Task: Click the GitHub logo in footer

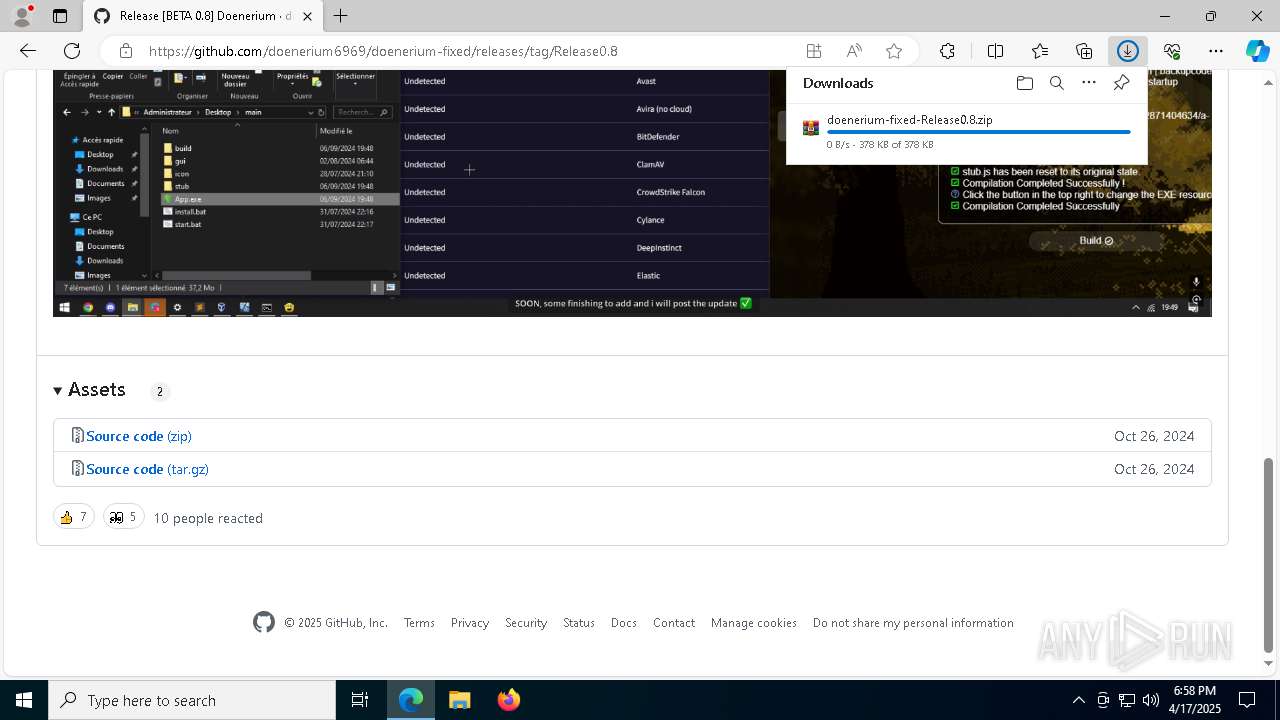Action: (x=264, y=623)
